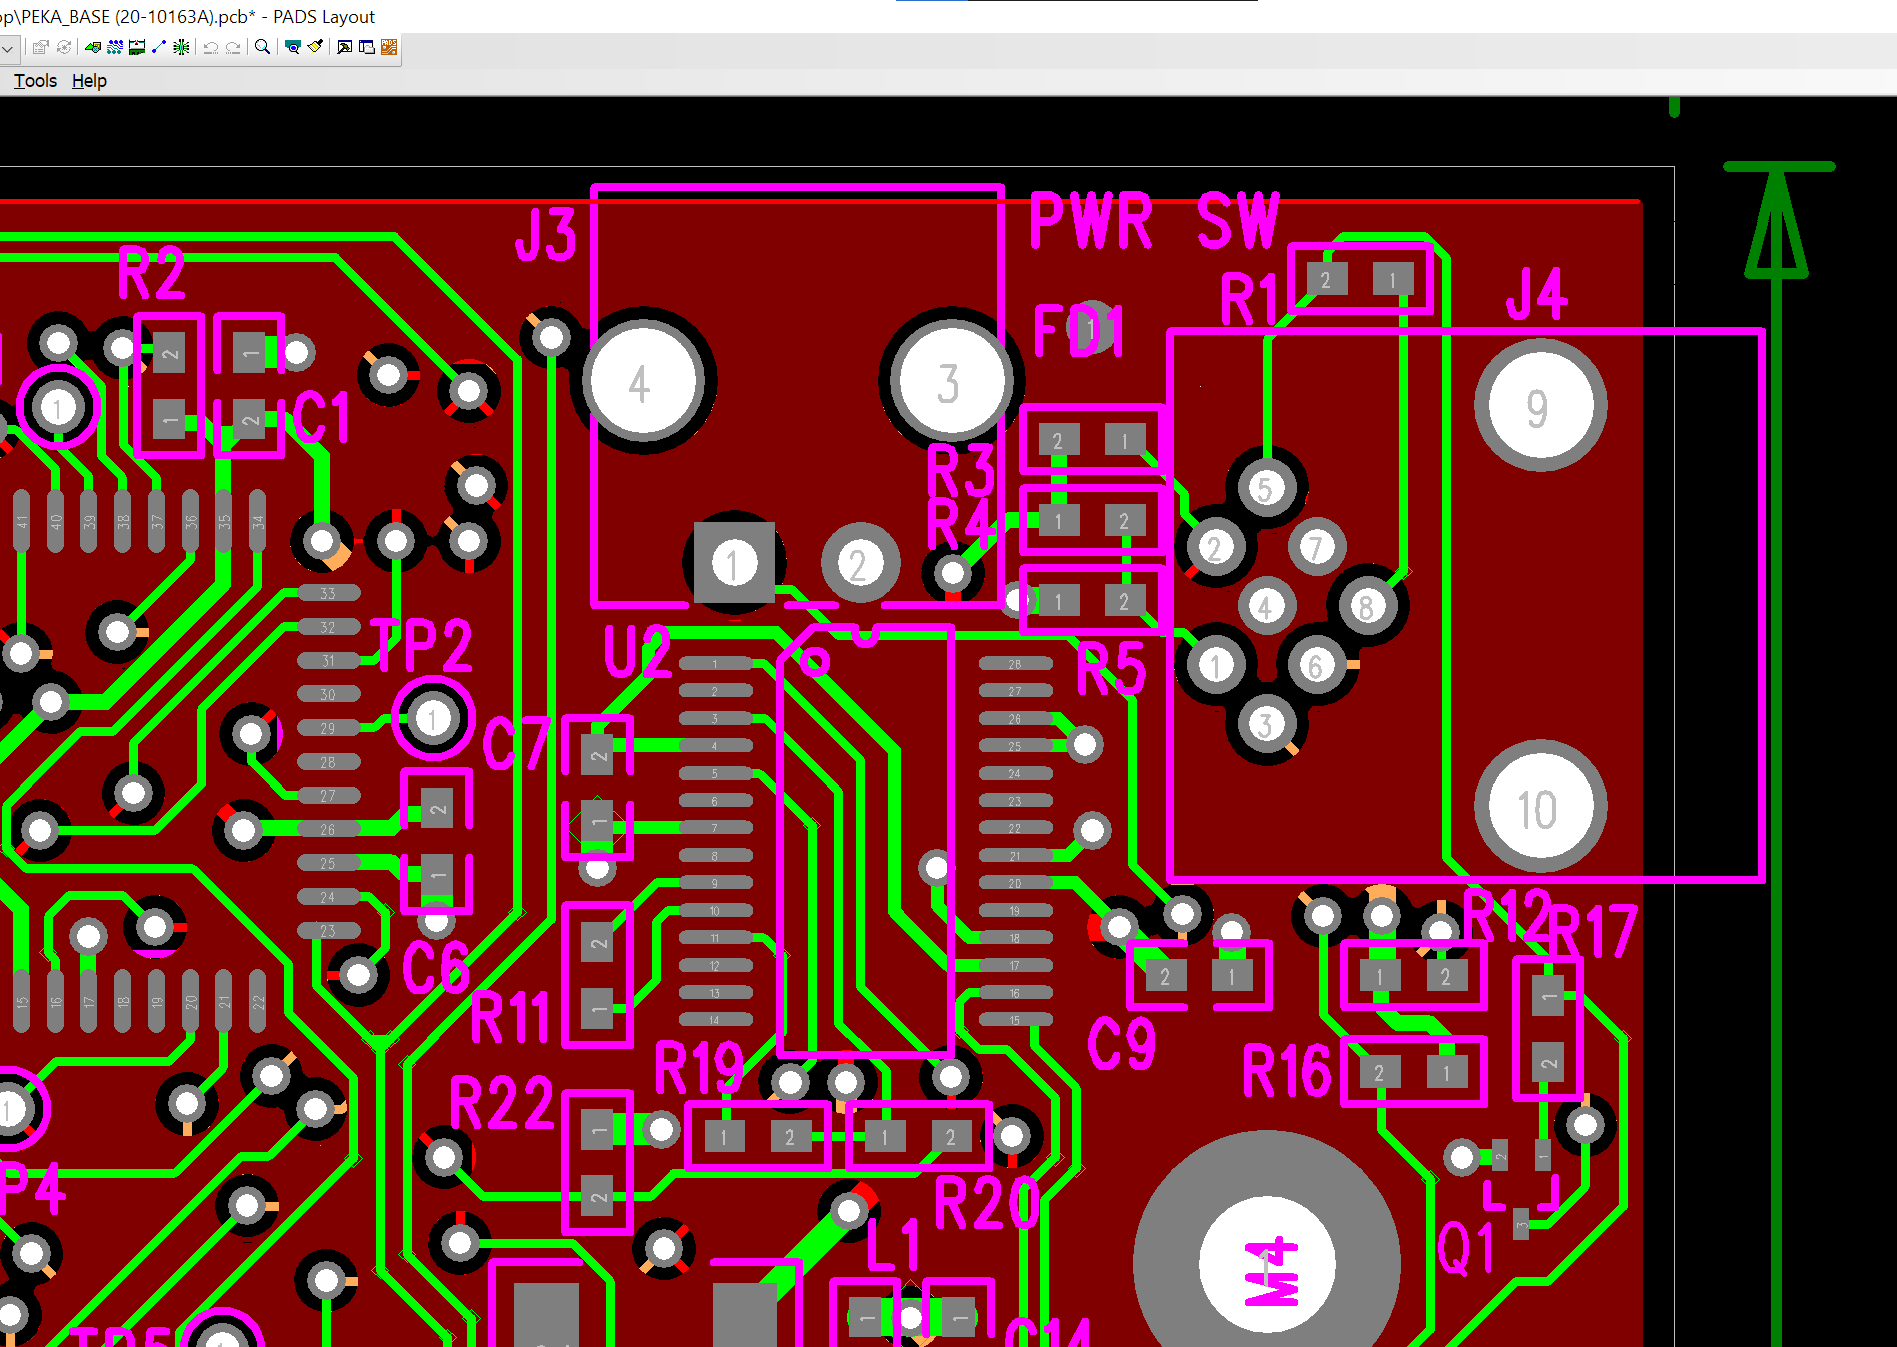Click the Redo arrow icon
The height and width of the screenshot is (1347, 1897).
(x=233, y=47)
